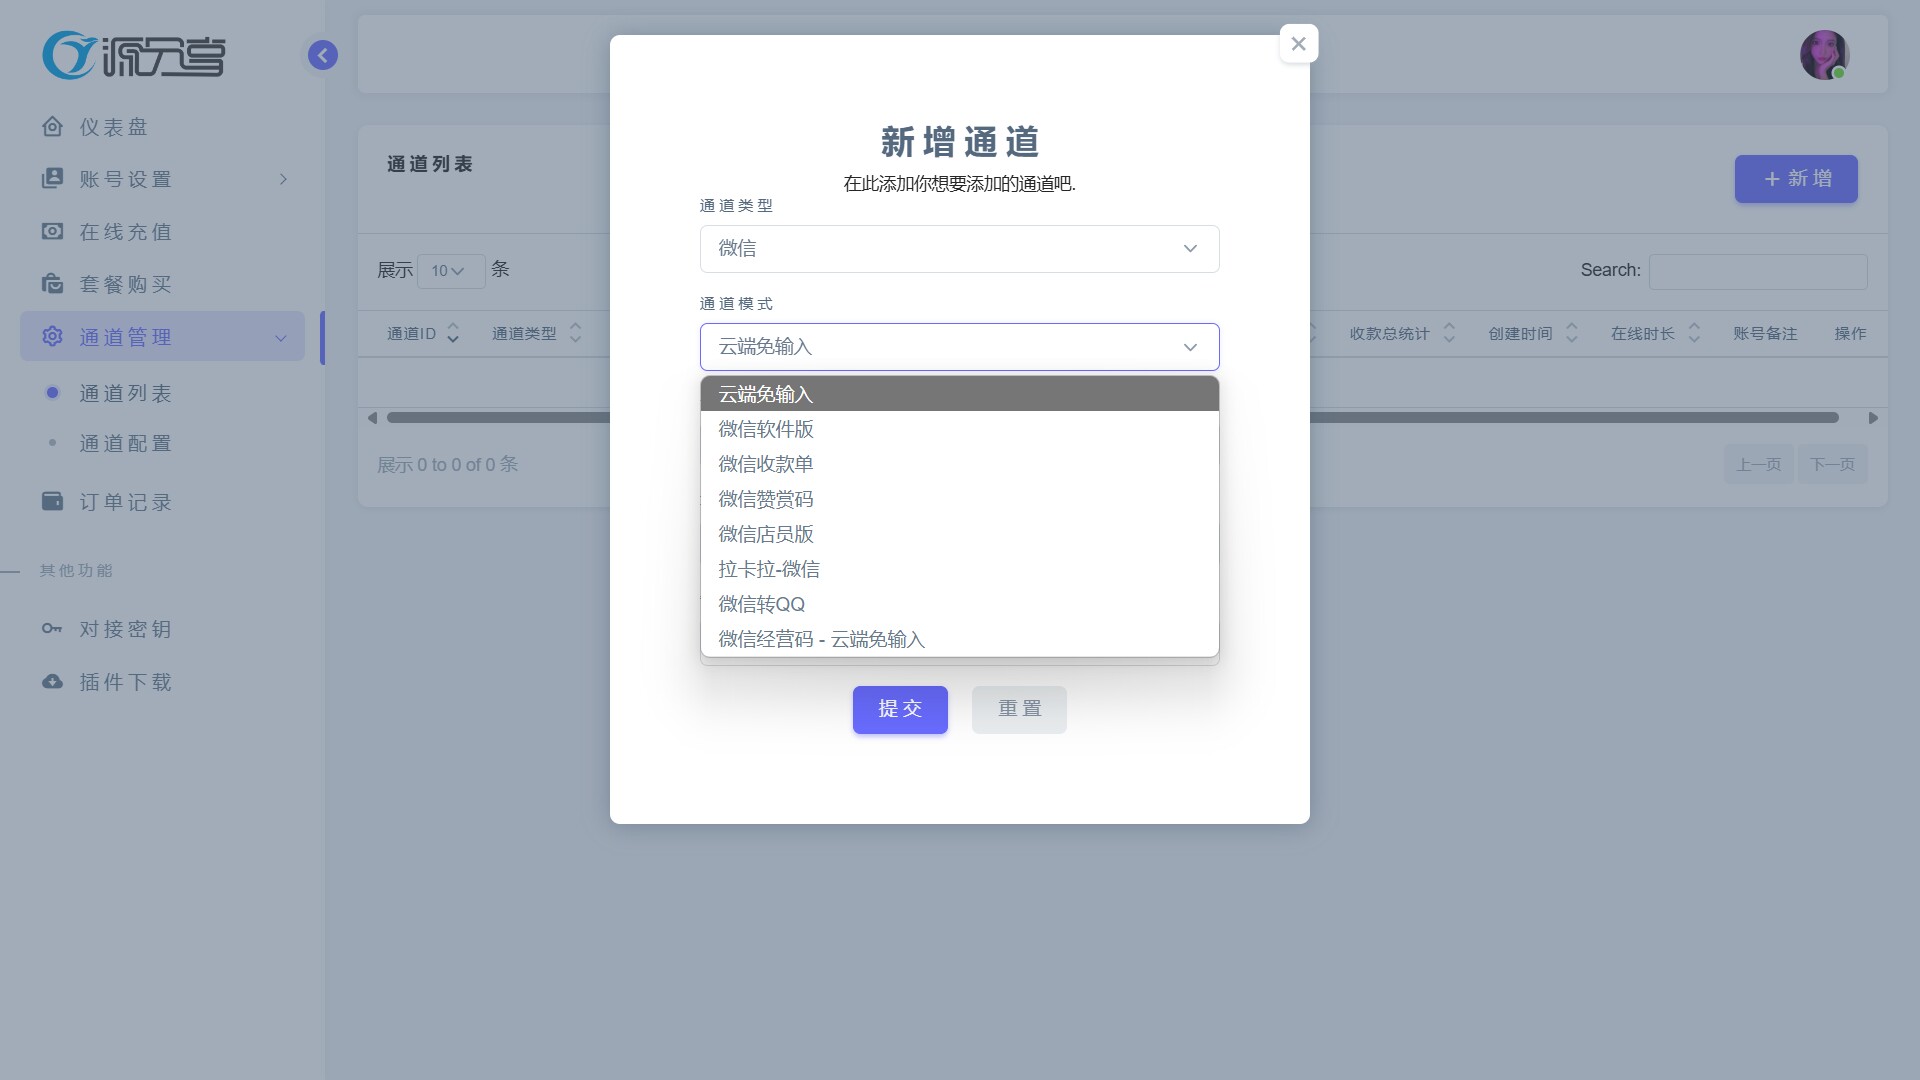Viewport: 1920px width, 1080px height.
Task: Submit the form with 提交 button
Action: pyautogui.click(x=899, y=709)
